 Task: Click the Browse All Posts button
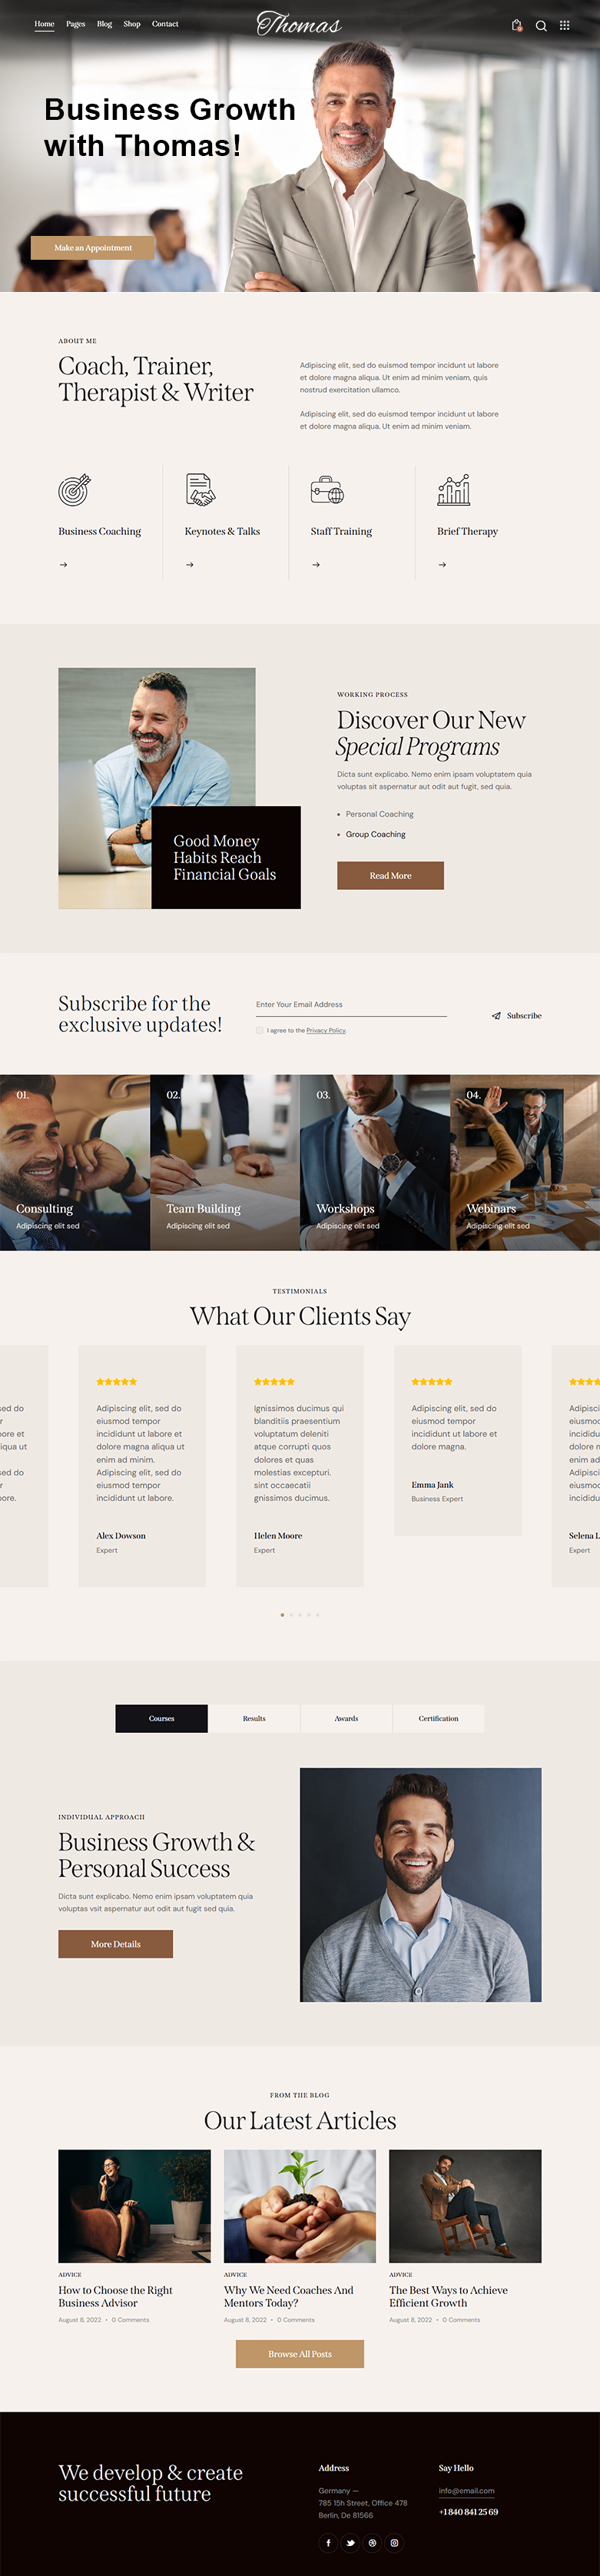(300, 2354)
